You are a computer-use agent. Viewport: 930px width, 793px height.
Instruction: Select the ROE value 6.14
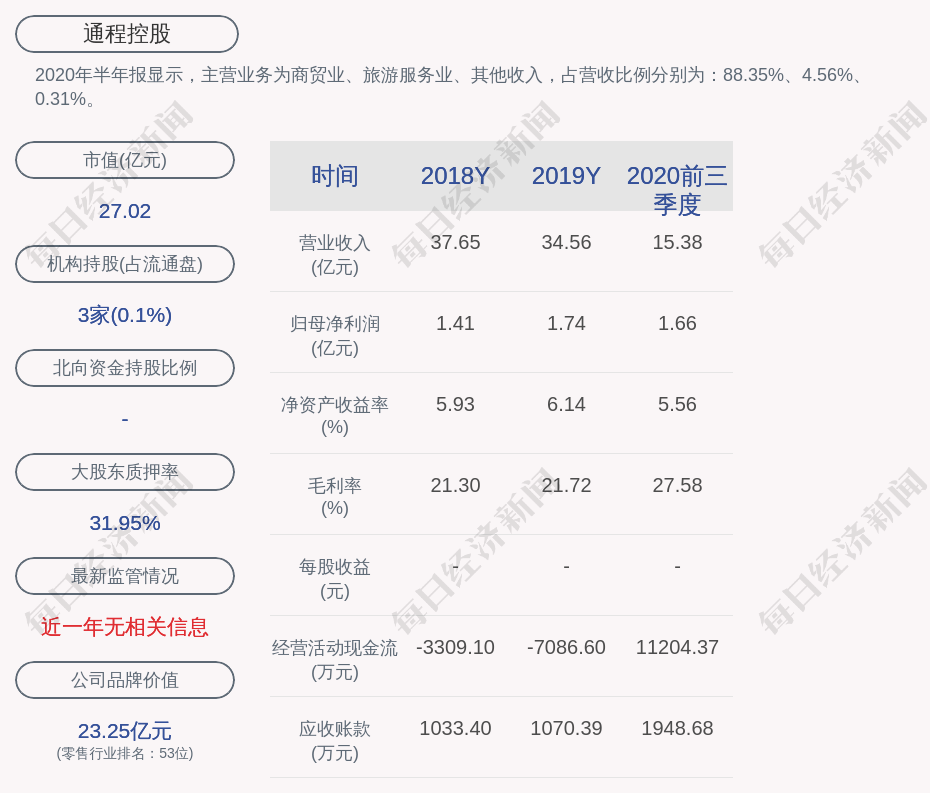(566, 405)
